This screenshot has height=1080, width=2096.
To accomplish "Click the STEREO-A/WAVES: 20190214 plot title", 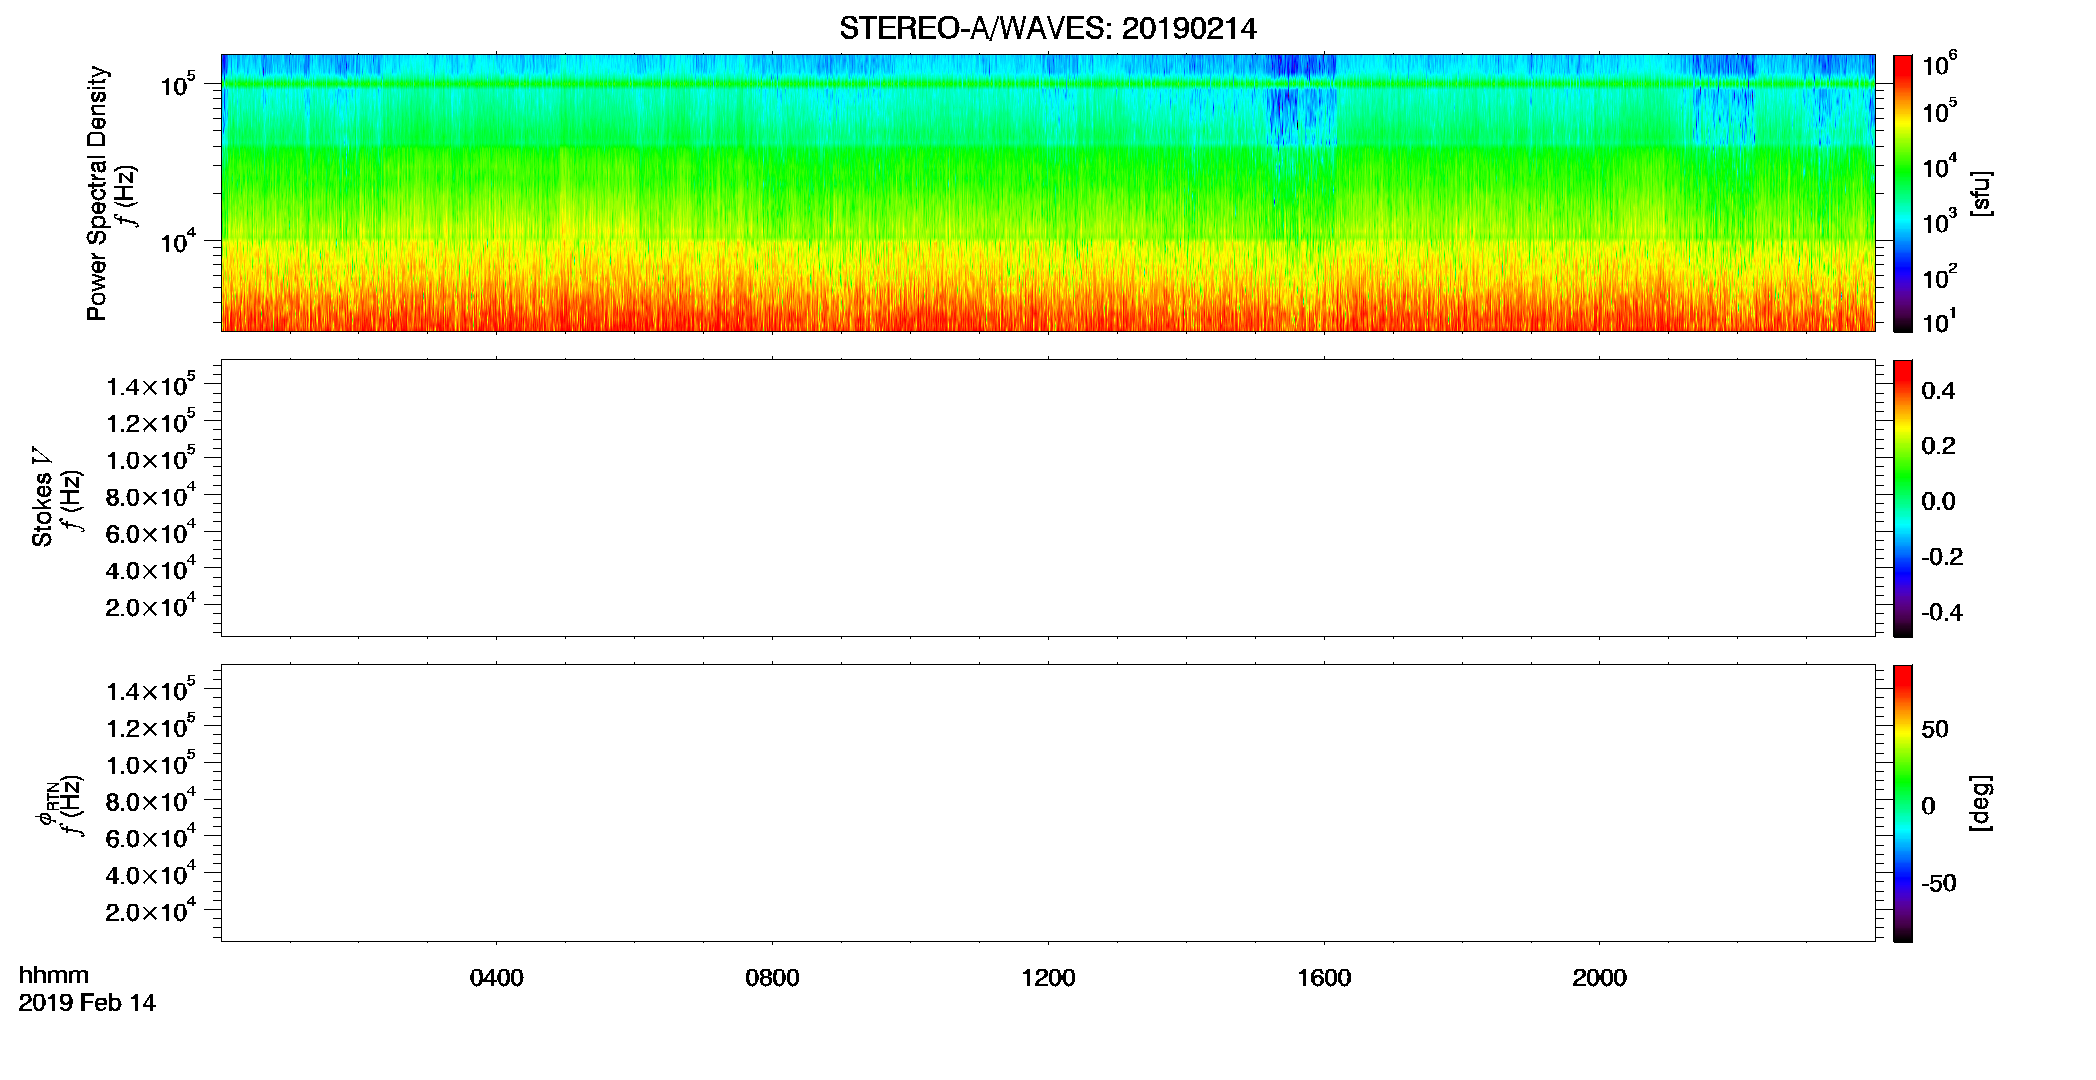I will [x=1047, y=29].
